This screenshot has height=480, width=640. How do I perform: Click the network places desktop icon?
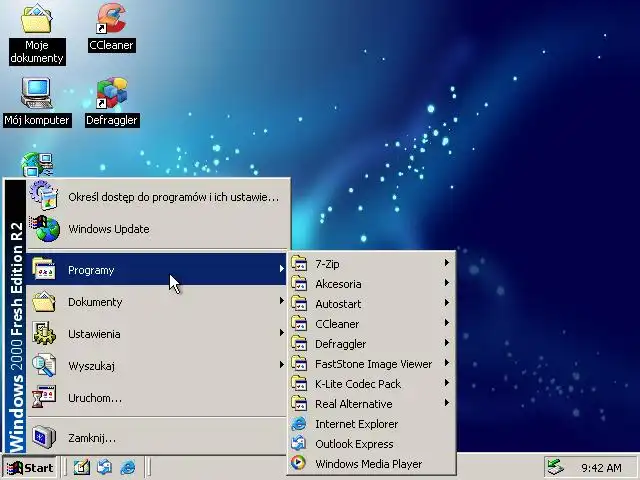(x=37, y=164)
